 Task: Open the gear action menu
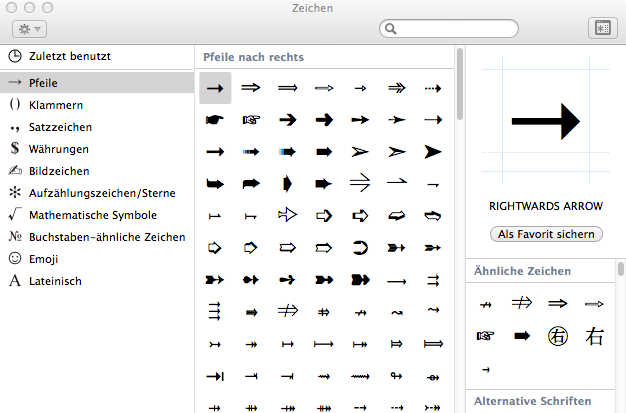(29, 29)
